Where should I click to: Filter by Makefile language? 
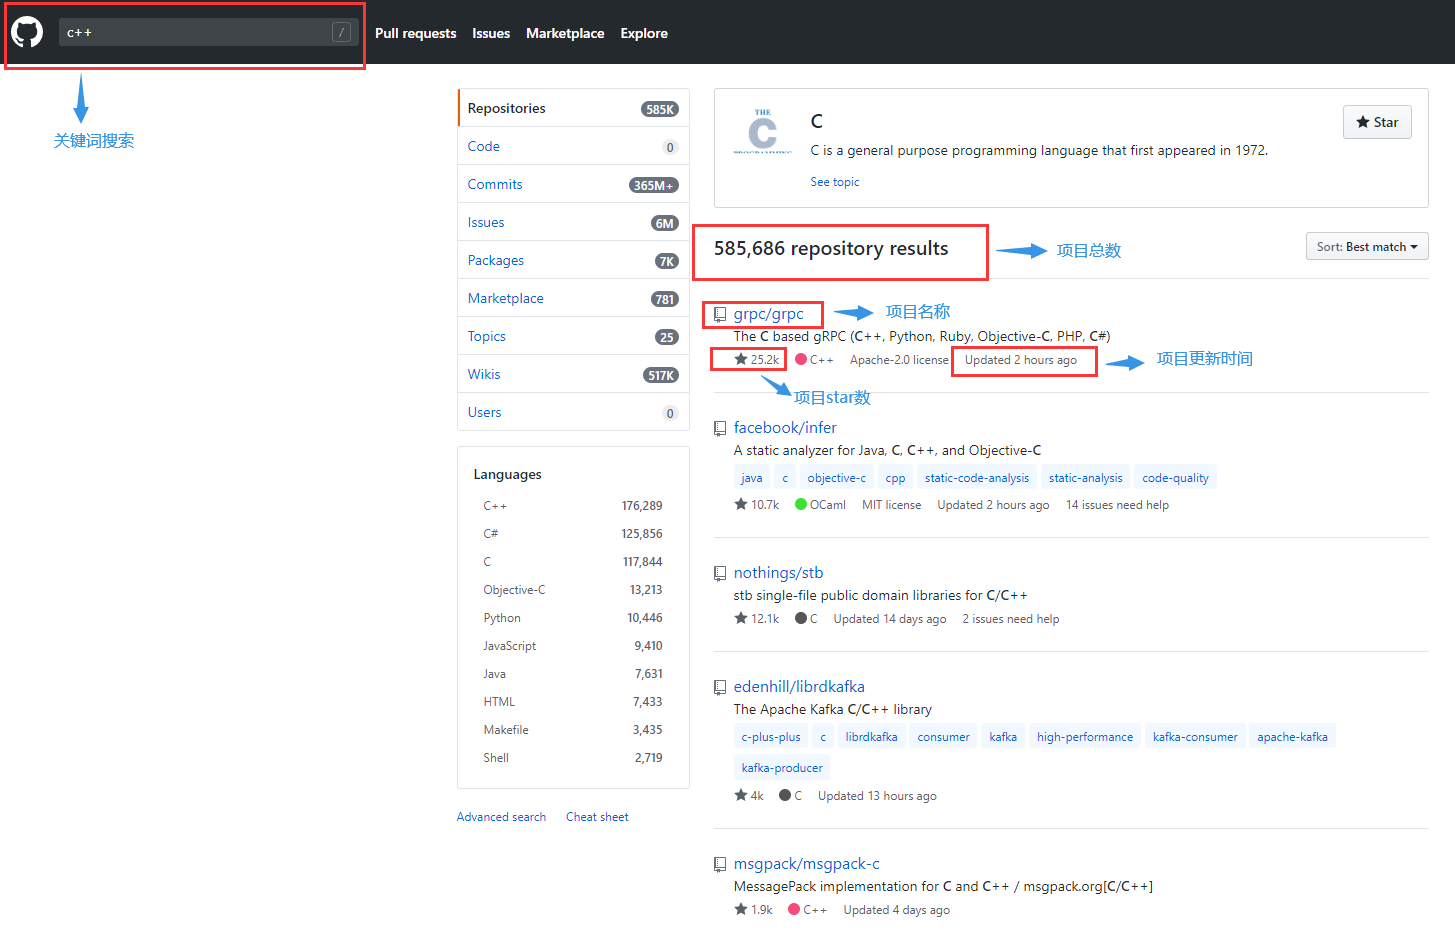point(573,730)
